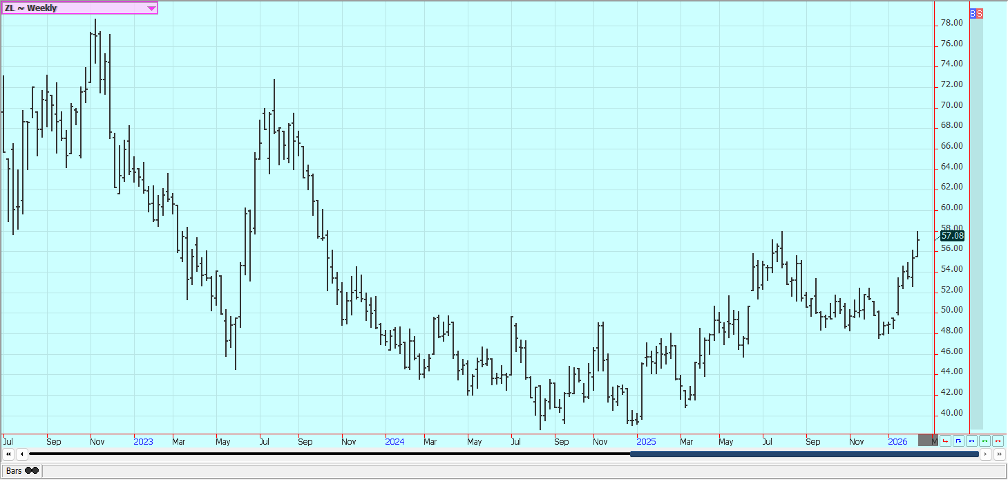Click the ZL ~ Weekly chart title

(32, 8)
